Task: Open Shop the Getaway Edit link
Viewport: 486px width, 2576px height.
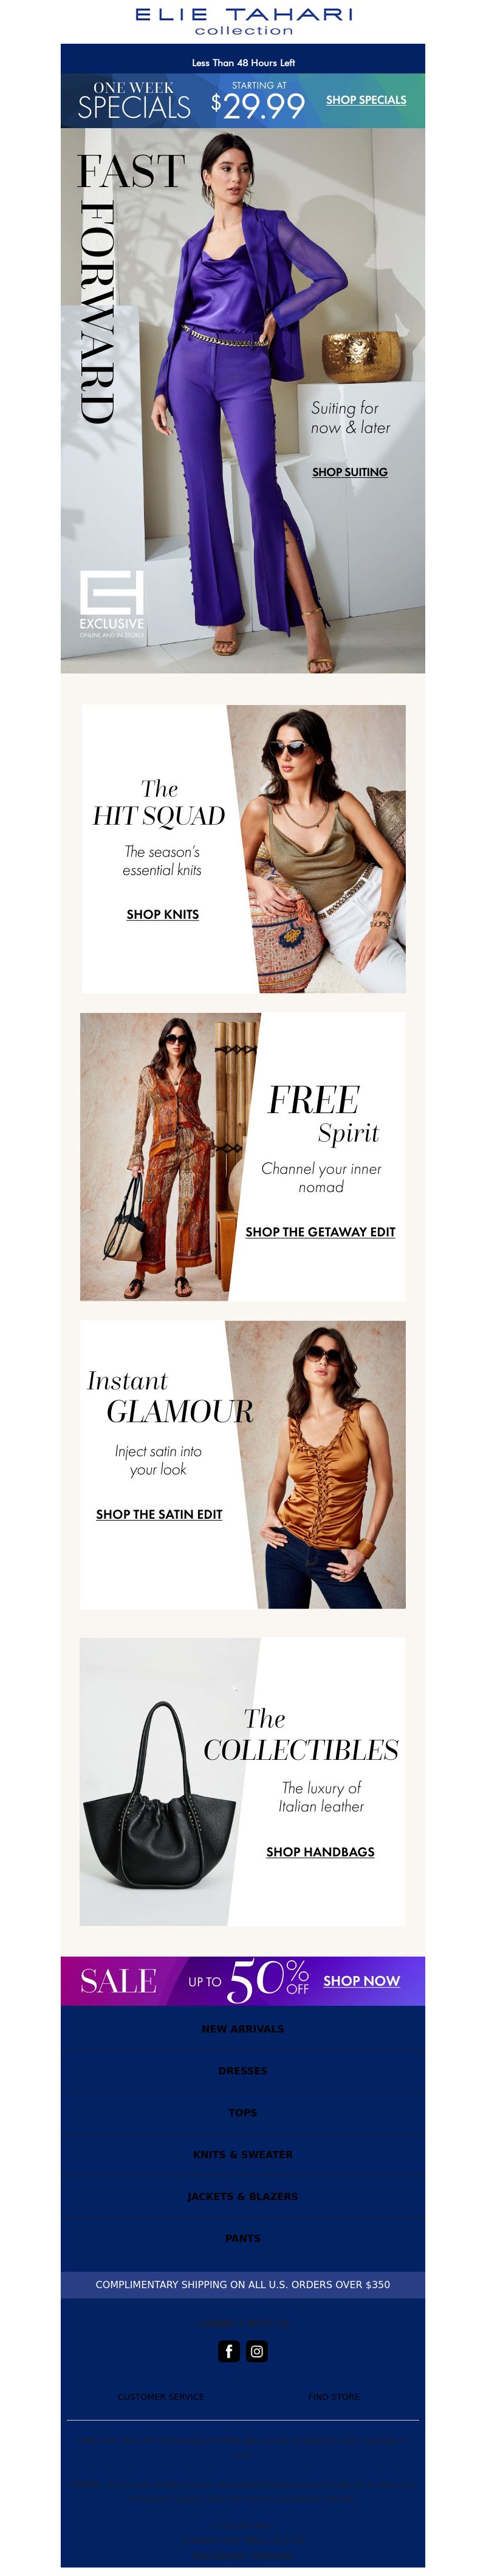Action: pos(320,1232)
